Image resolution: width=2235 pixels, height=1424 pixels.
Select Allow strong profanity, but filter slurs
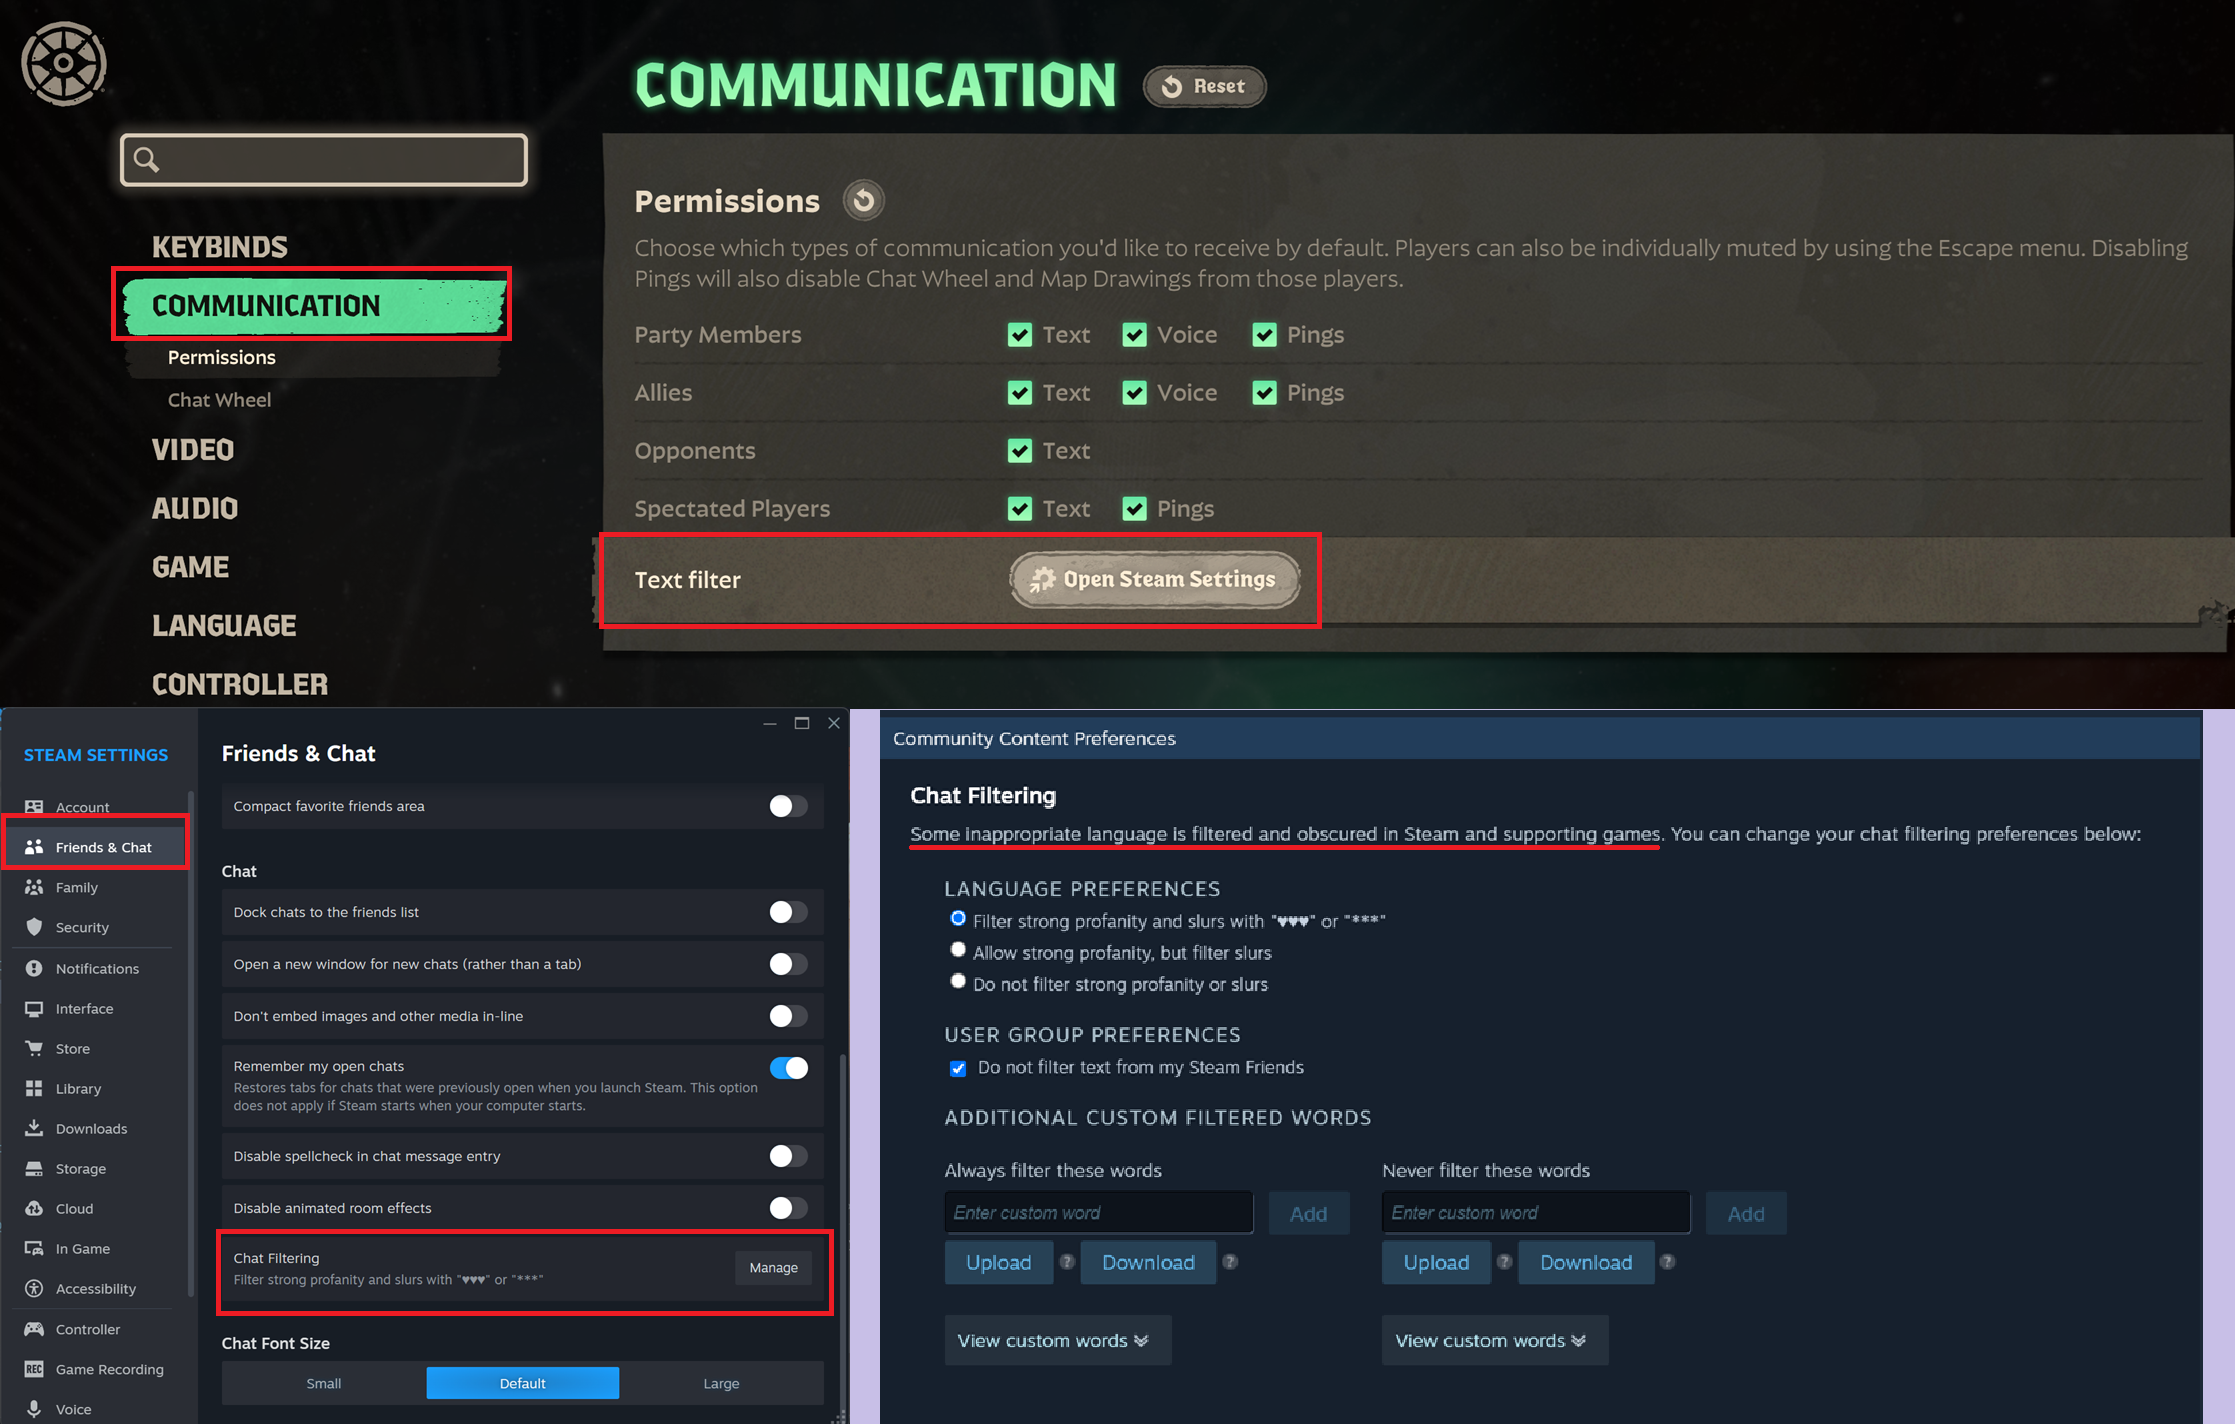[958, 950]
